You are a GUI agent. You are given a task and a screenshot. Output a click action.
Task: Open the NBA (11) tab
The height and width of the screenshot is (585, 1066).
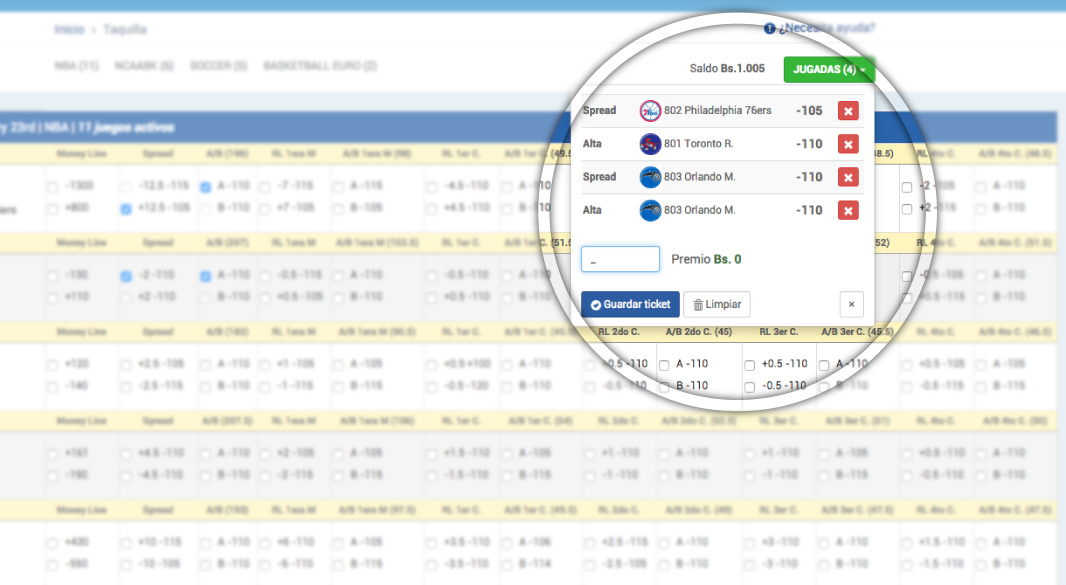(x=76, y=66)
